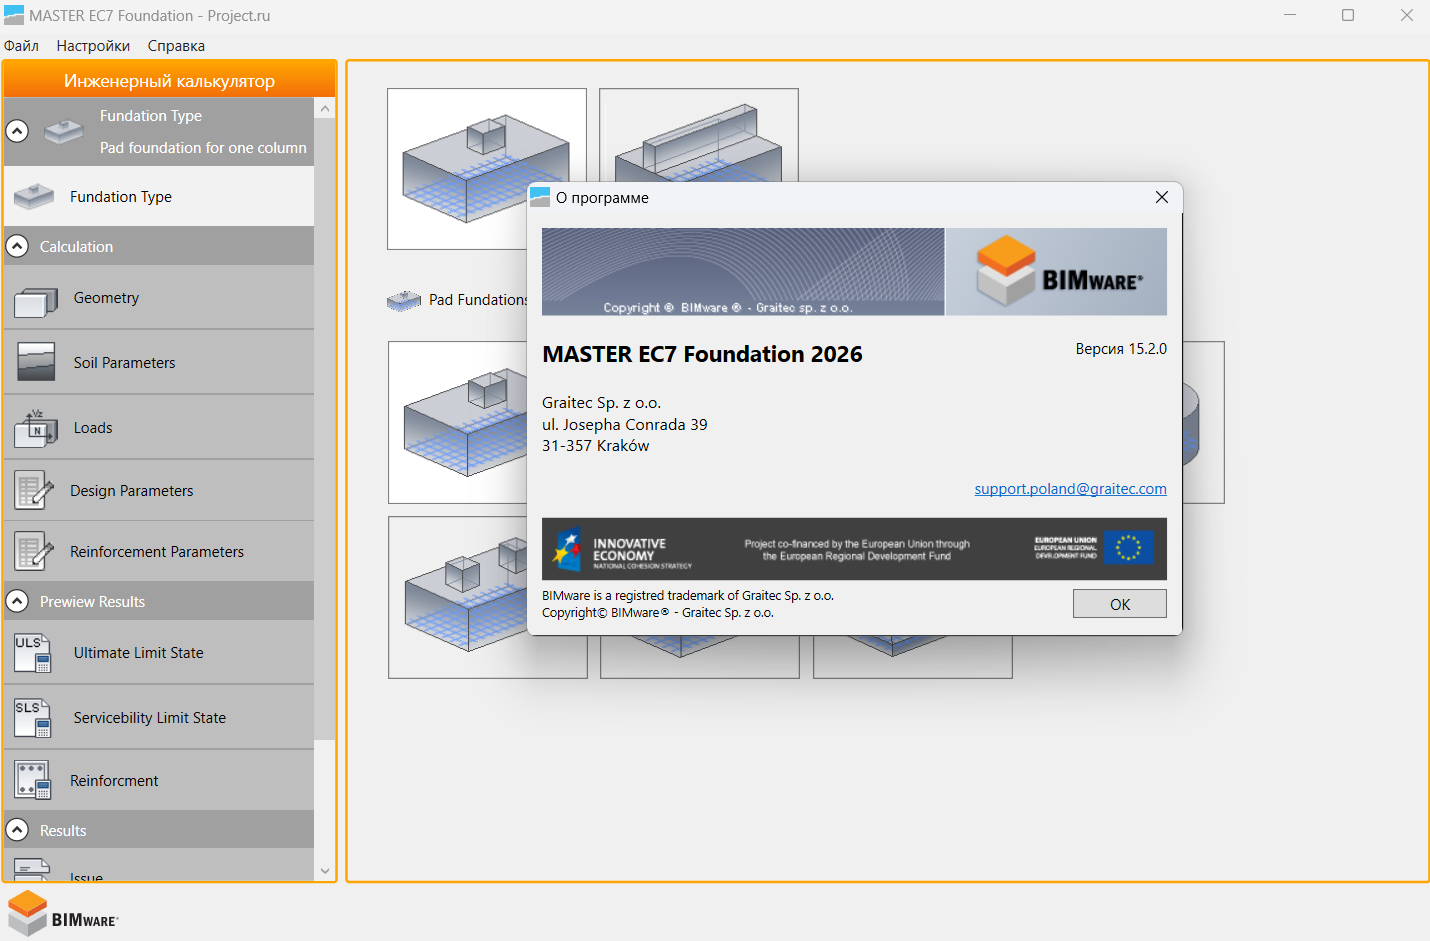This screenshot has height=941, width=1430.
Task: Click the Reinforcement Parameters pencil icon
Action: click(x=34, y=552)
